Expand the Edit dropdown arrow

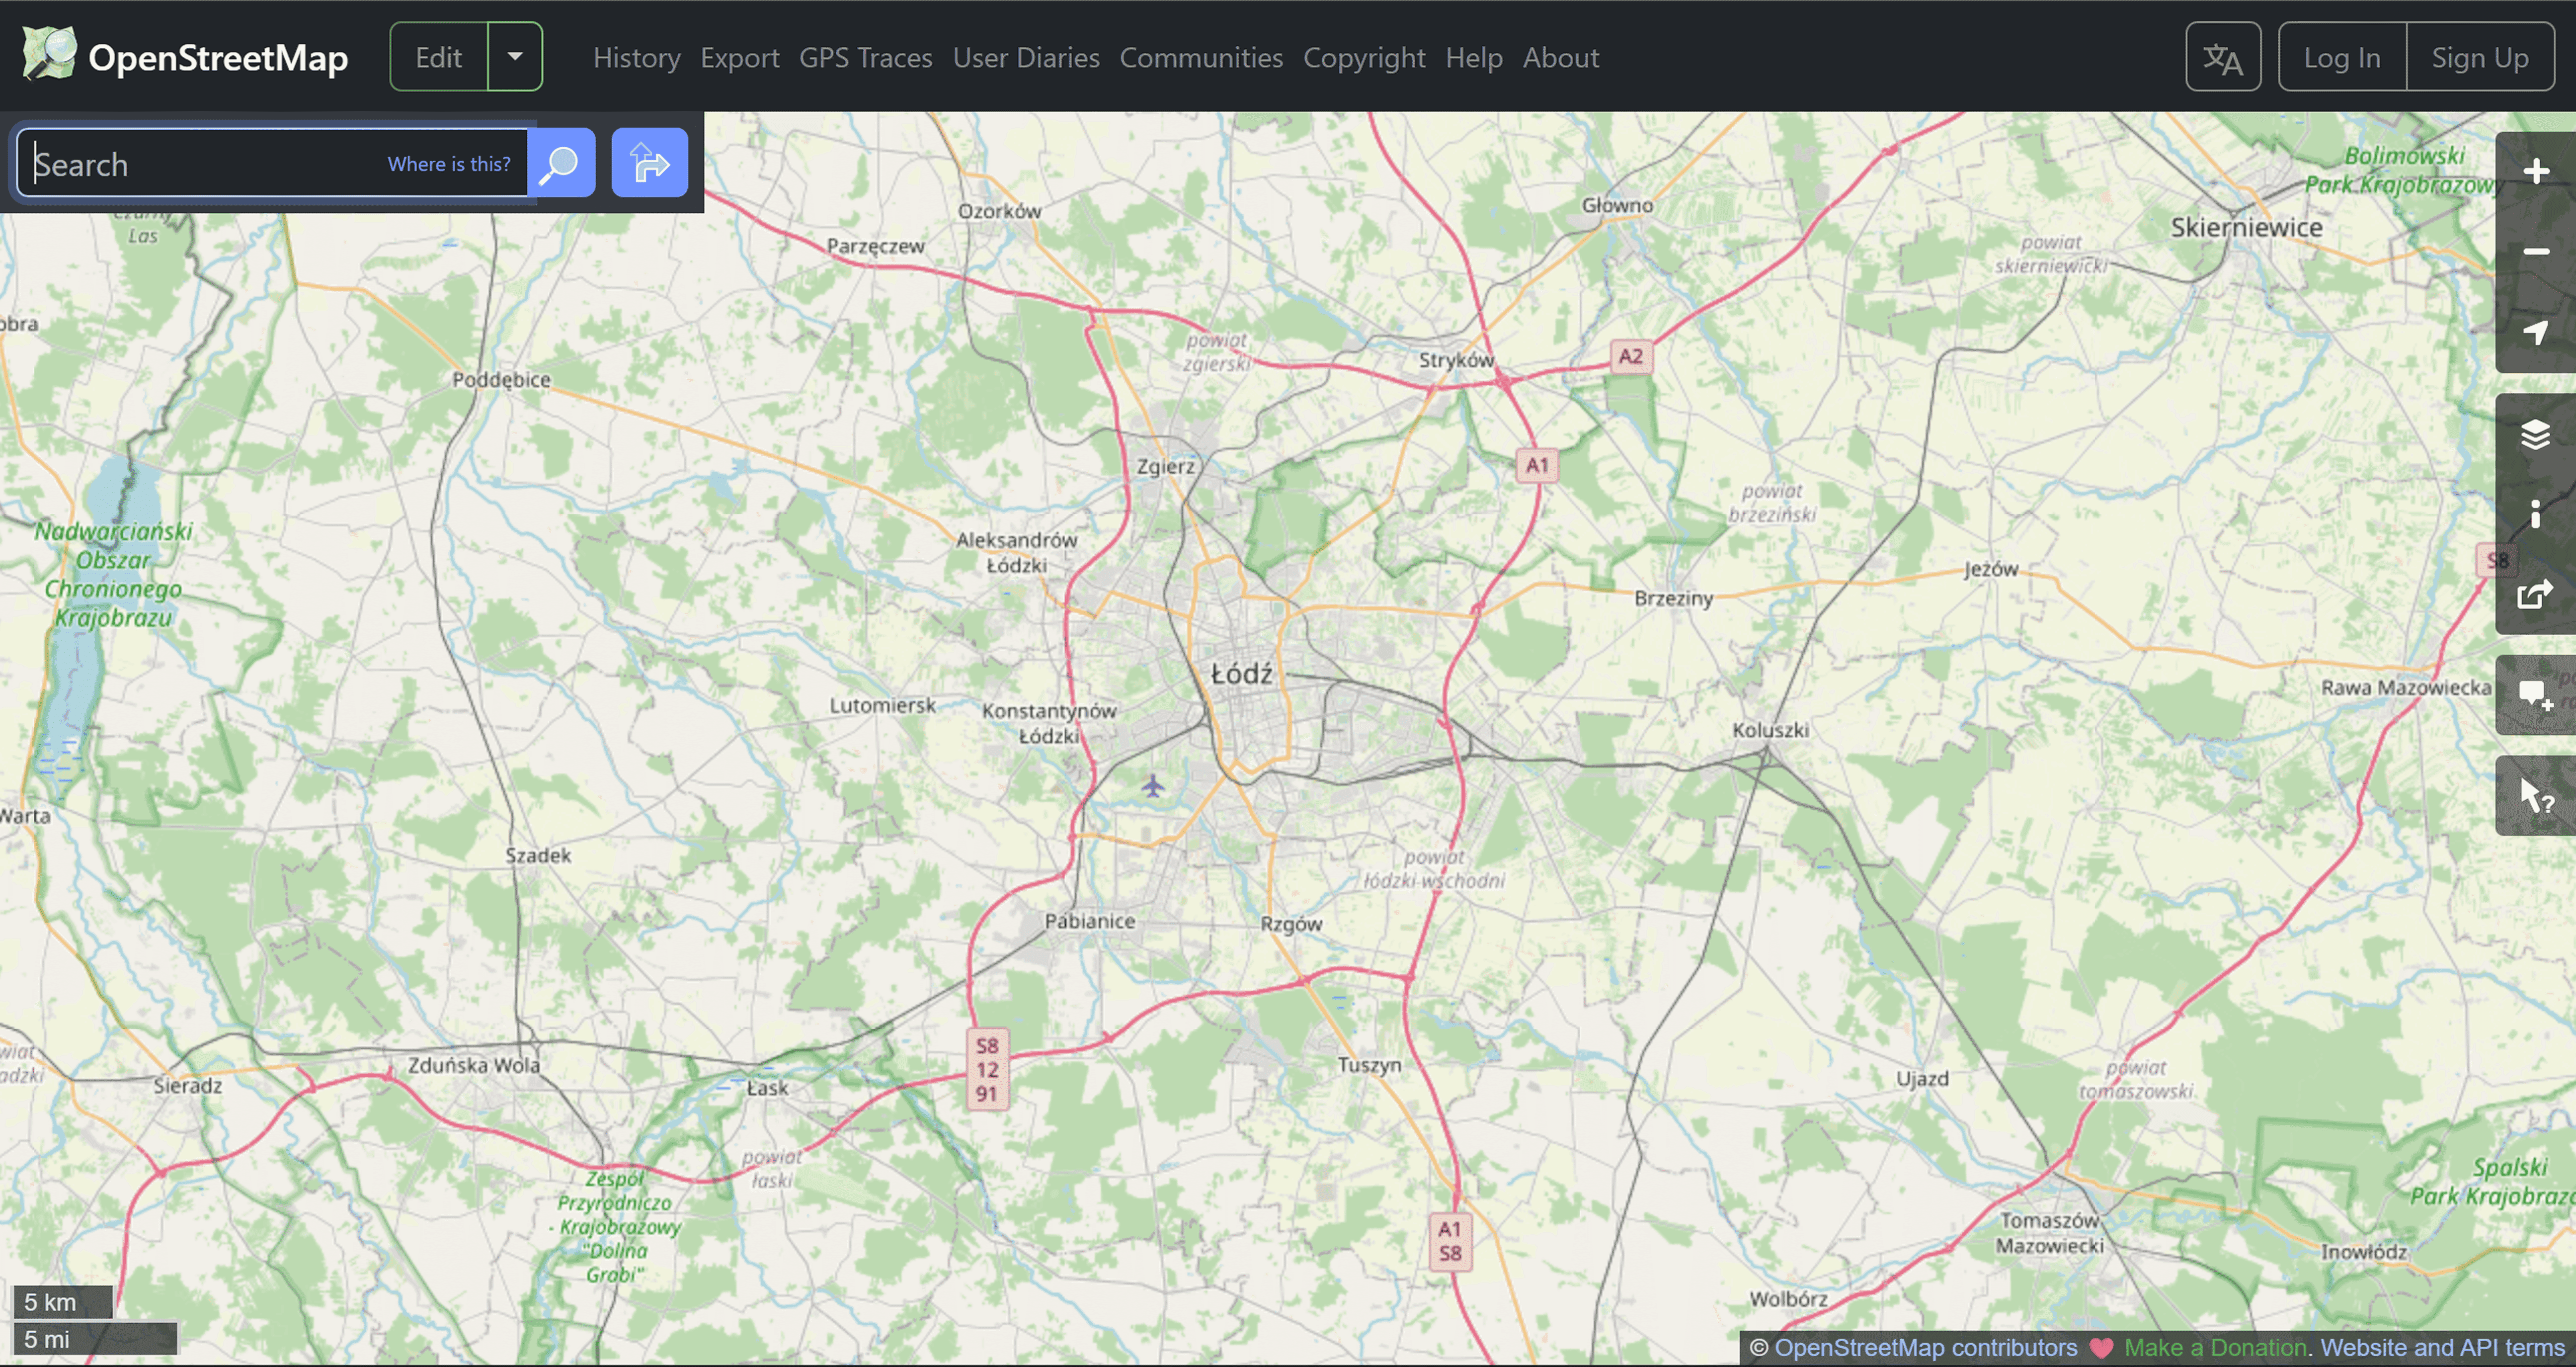(x=515, y=57)
